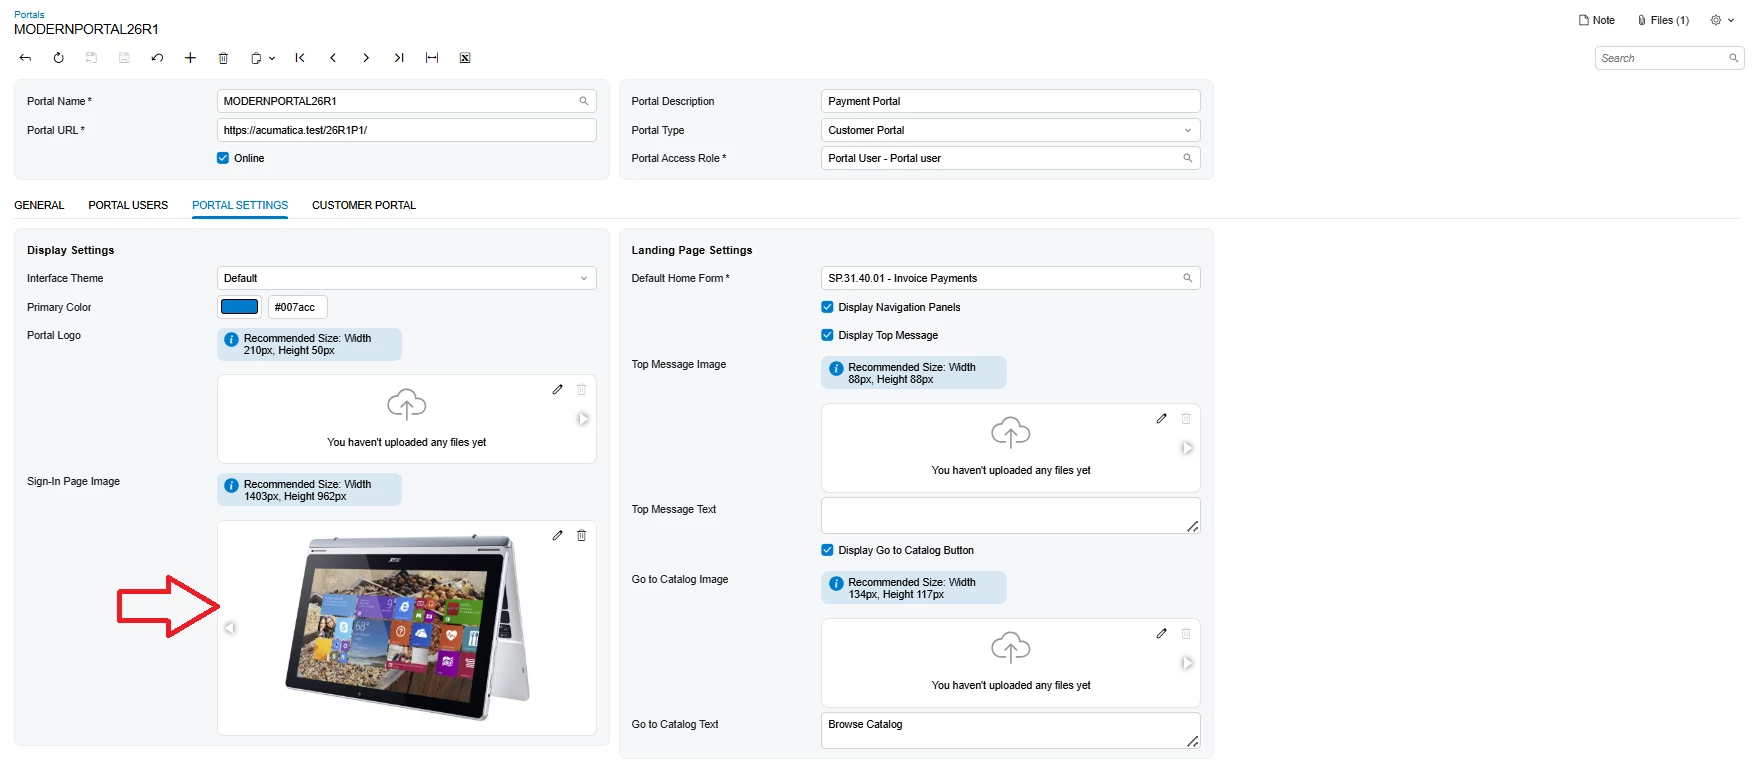Viewport: 1753px width, 765px height.
Task: Open the clipboard dropdown arrow
Action: click(272, 58)
